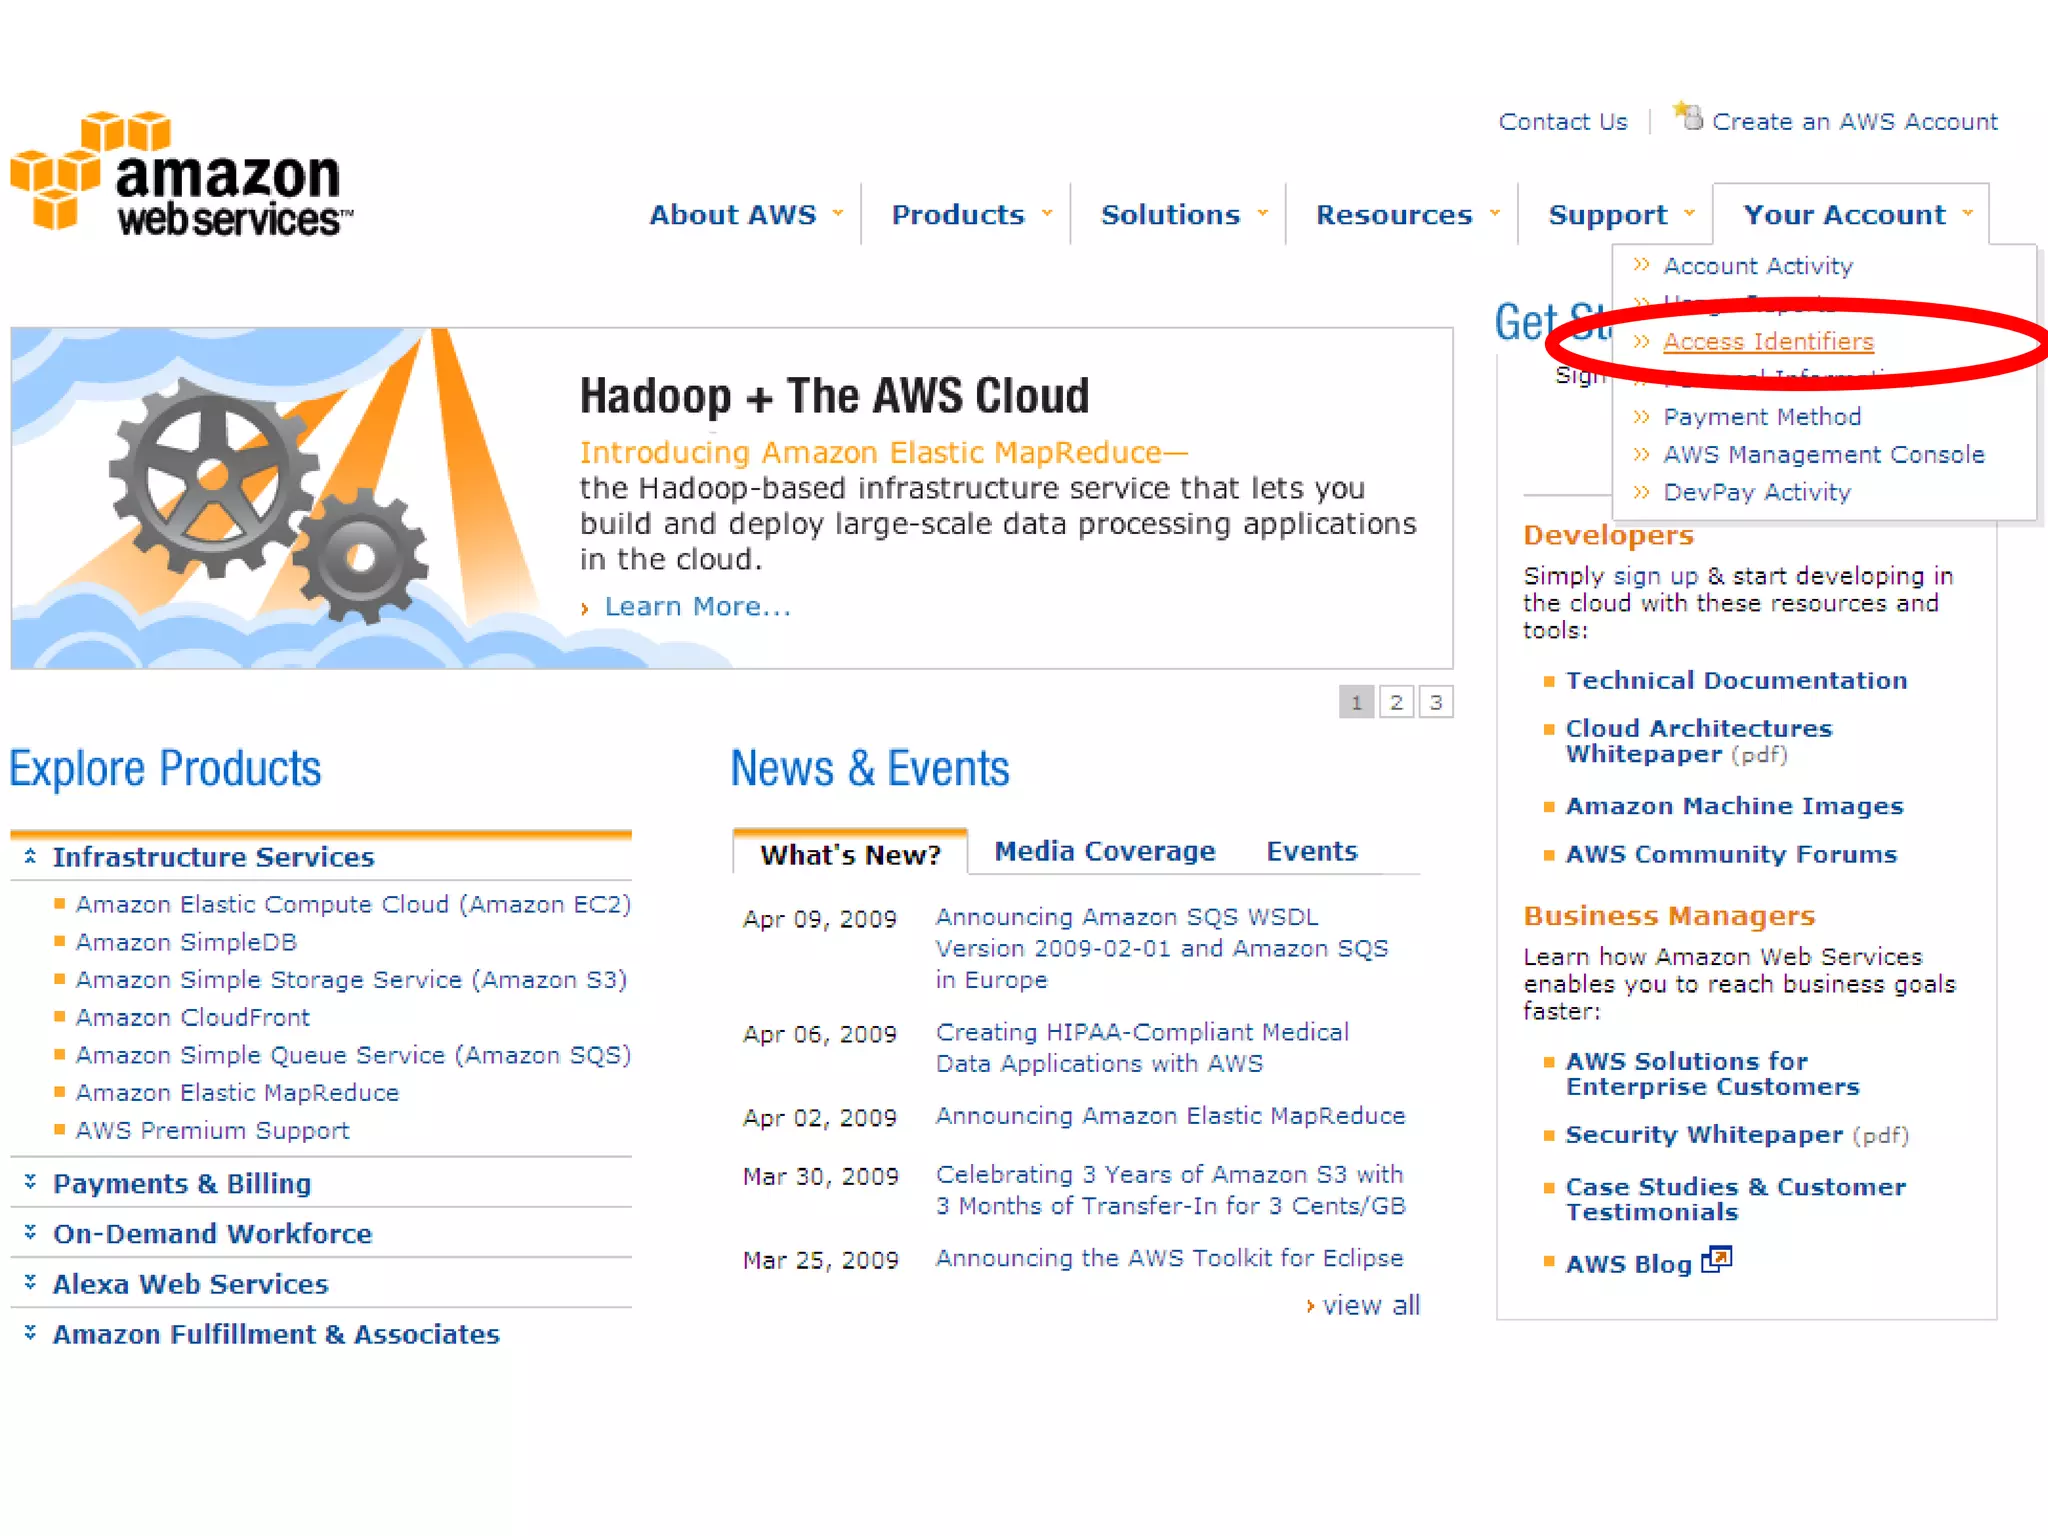
Task: Open Case Studies & Customer Testimonials
Action: (1735, 1199)
